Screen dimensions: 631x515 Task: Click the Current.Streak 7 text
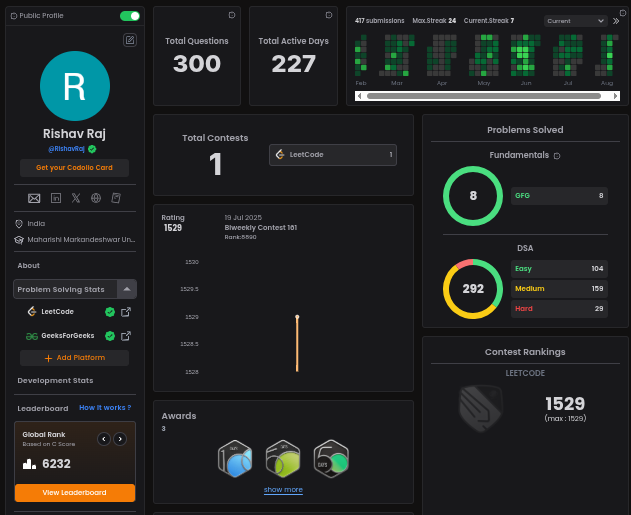pyautogui.click(x=489, y=21)
